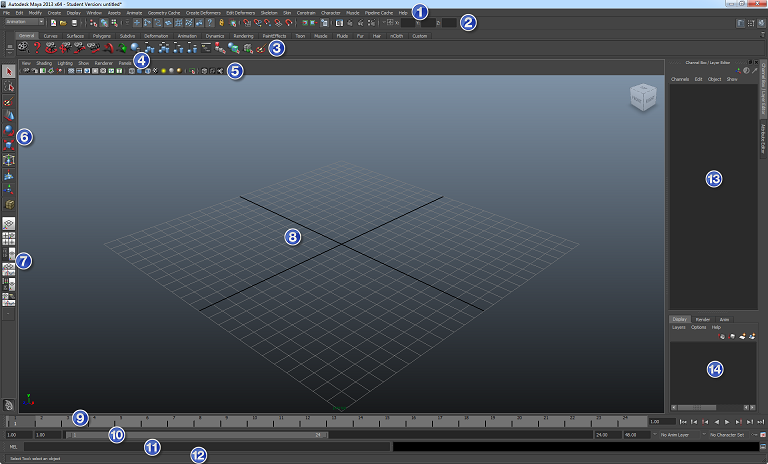Click the Lasso select tool in toolbox
Viewport: 768px width, 464px height.
pyautogui.click(x=9, y=87)
